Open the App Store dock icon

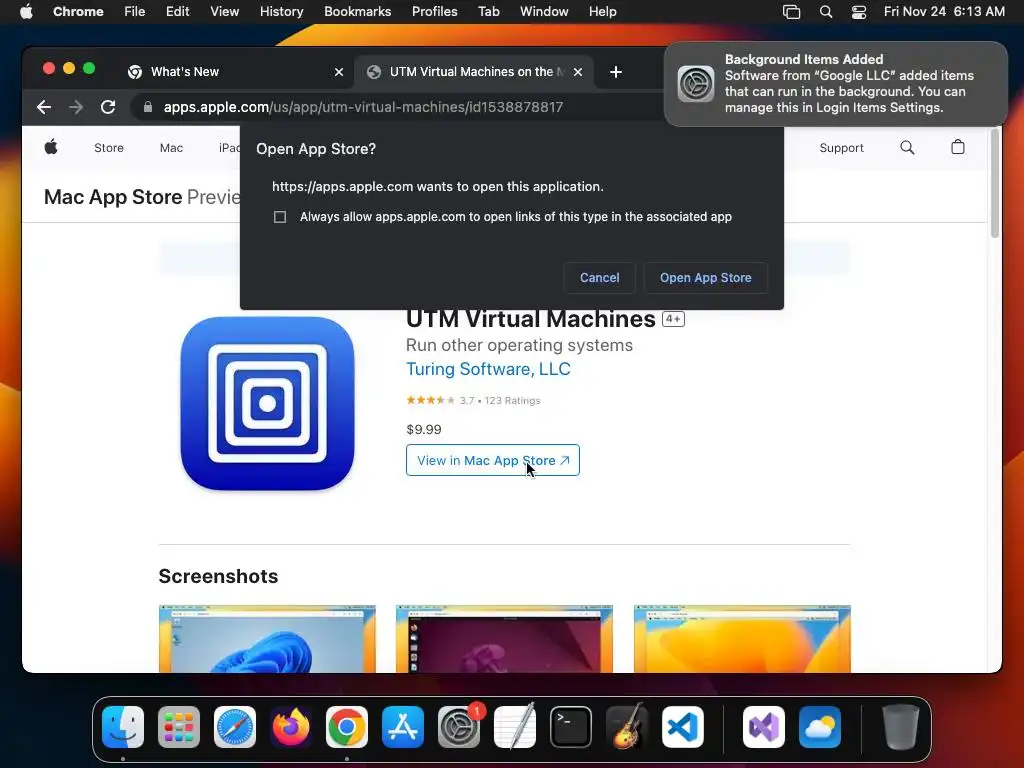tap(403, 727)
